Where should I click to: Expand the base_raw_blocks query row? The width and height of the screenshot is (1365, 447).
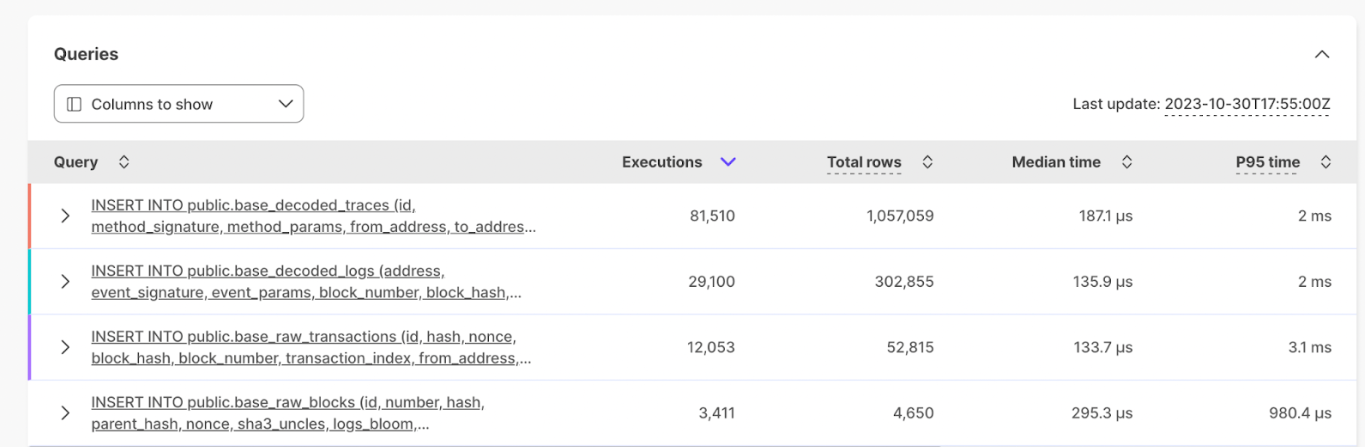[x=65, y=413]
